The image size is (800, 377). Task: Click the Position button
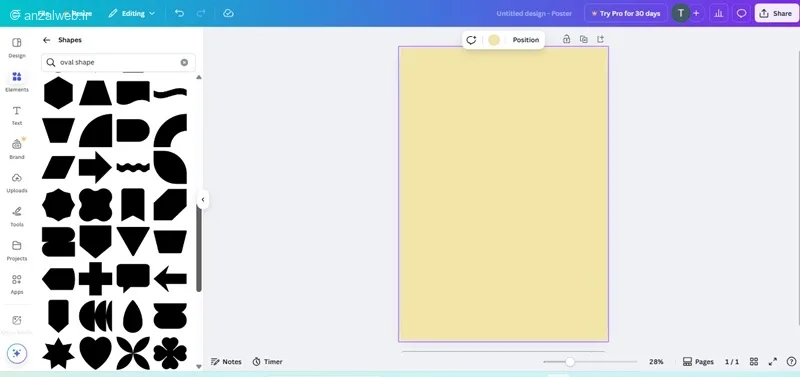coord(526,40)
